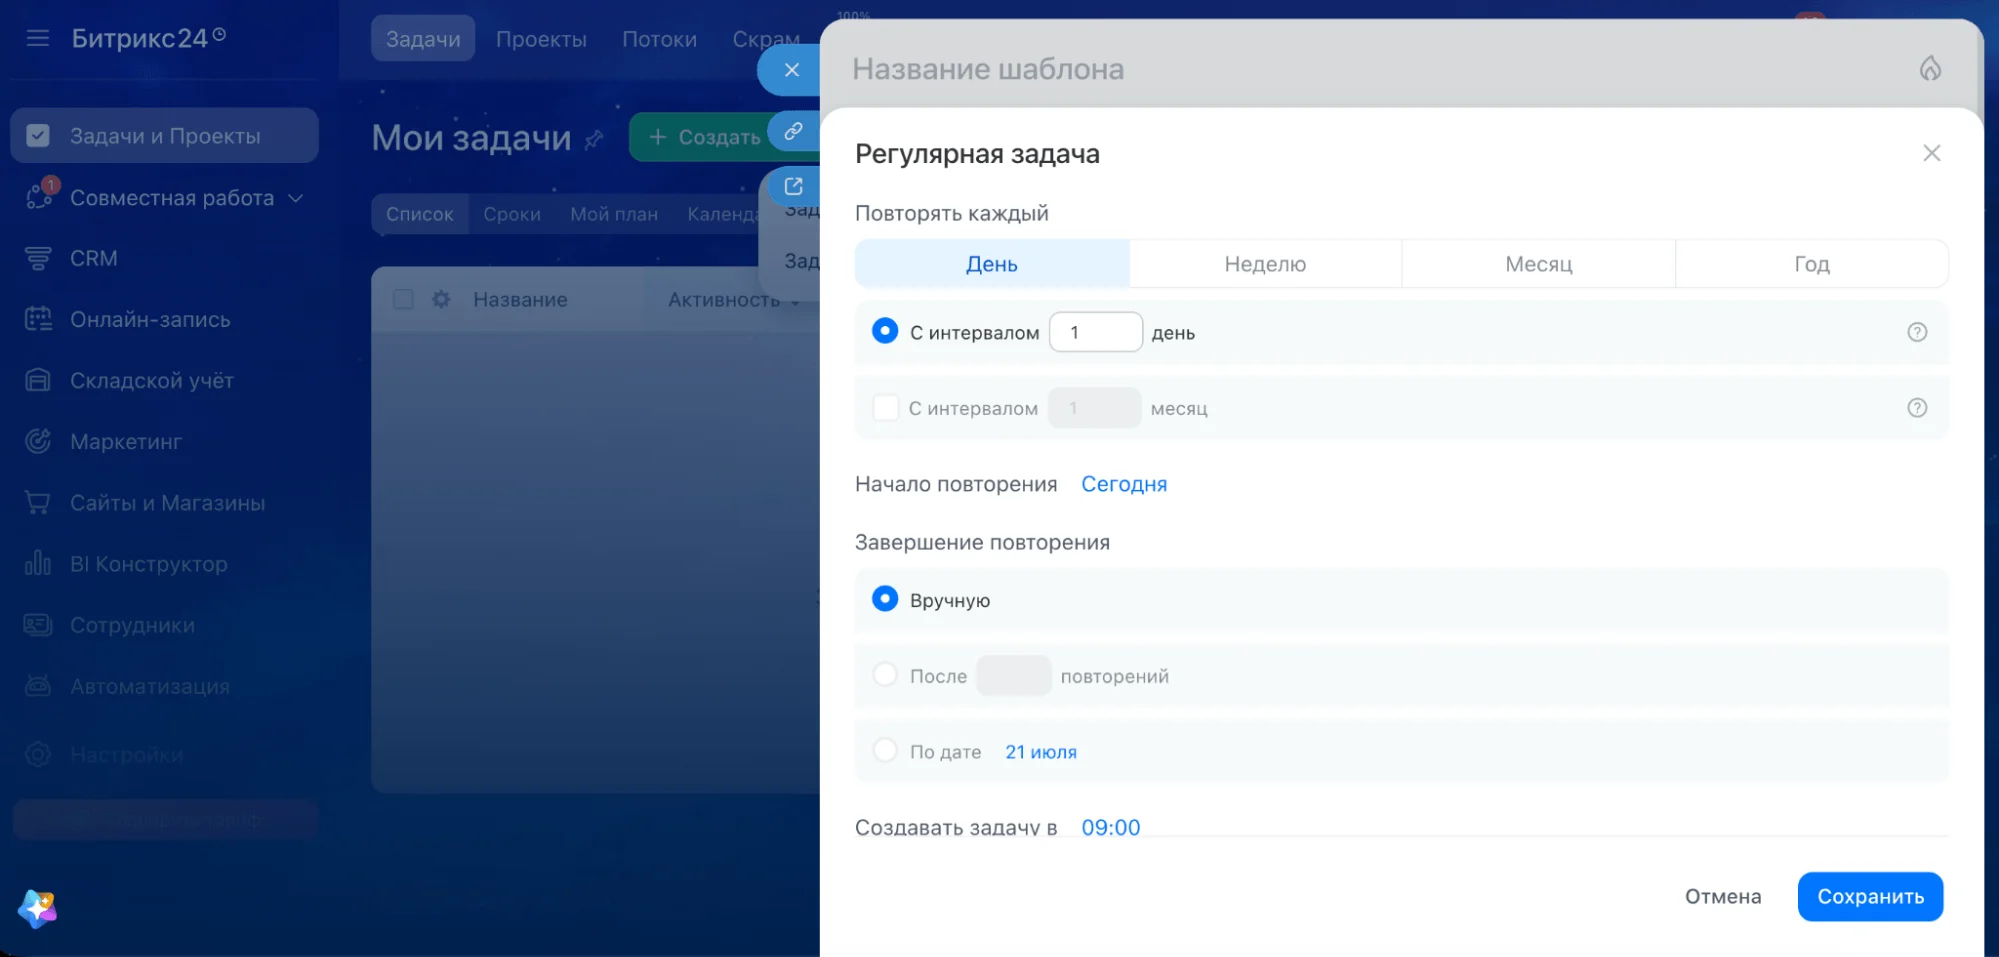Open Онлайн-запись calendar icon
Viewport: 1999px width, 957px height.
pos(38,319)
